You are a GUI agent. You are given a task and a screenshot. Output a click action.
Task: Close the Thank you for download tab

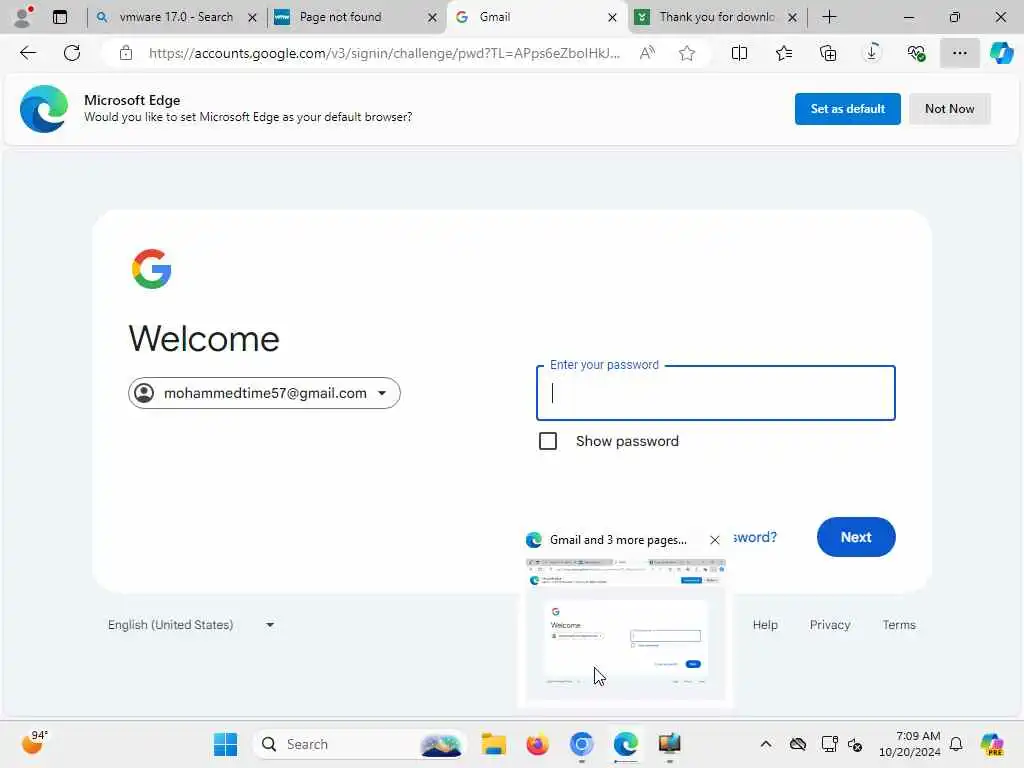pos(792,18)
